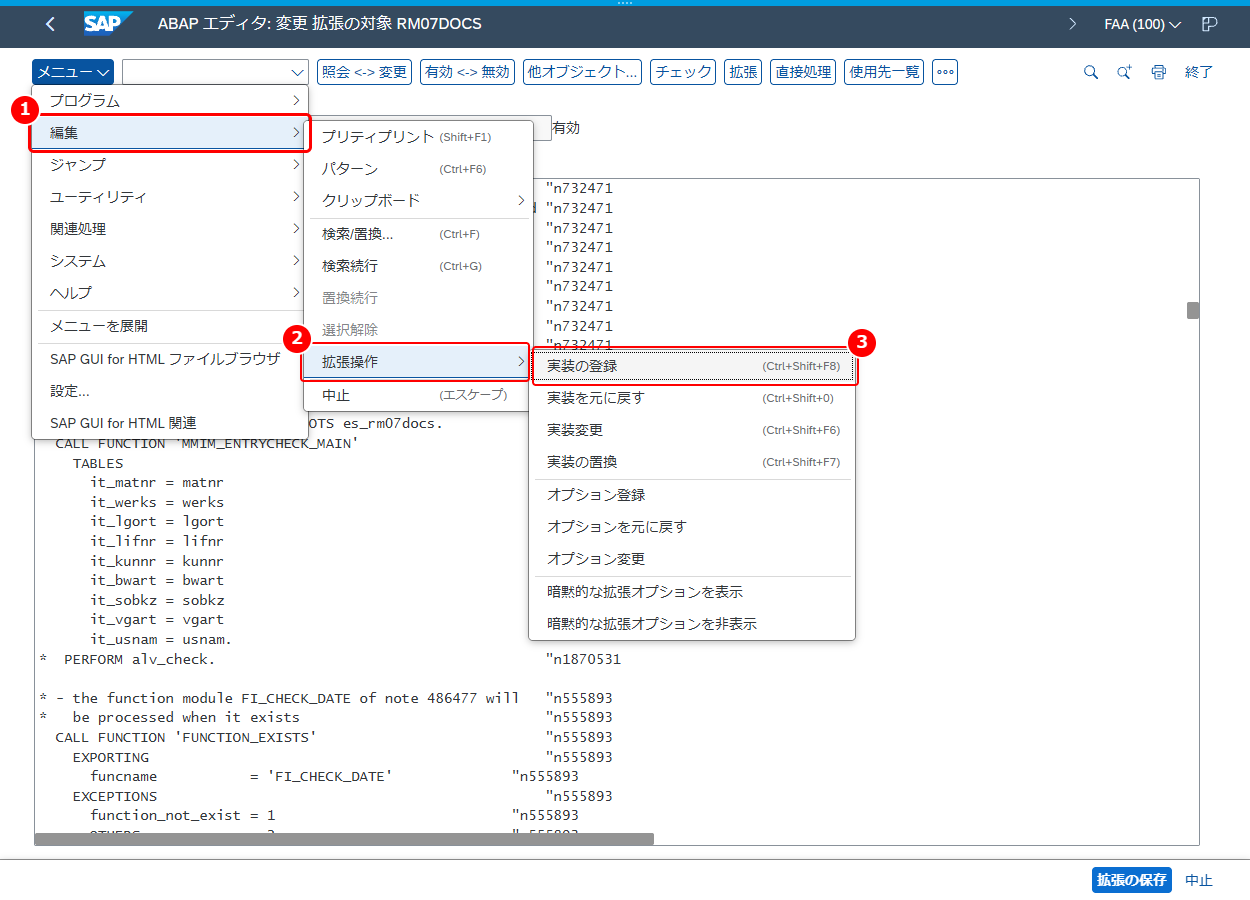The width and height of the screenshot is (1250, 900).
Task: Choose 暗黙的な拡張オプションを表示
Action: [x=692, y=592]
